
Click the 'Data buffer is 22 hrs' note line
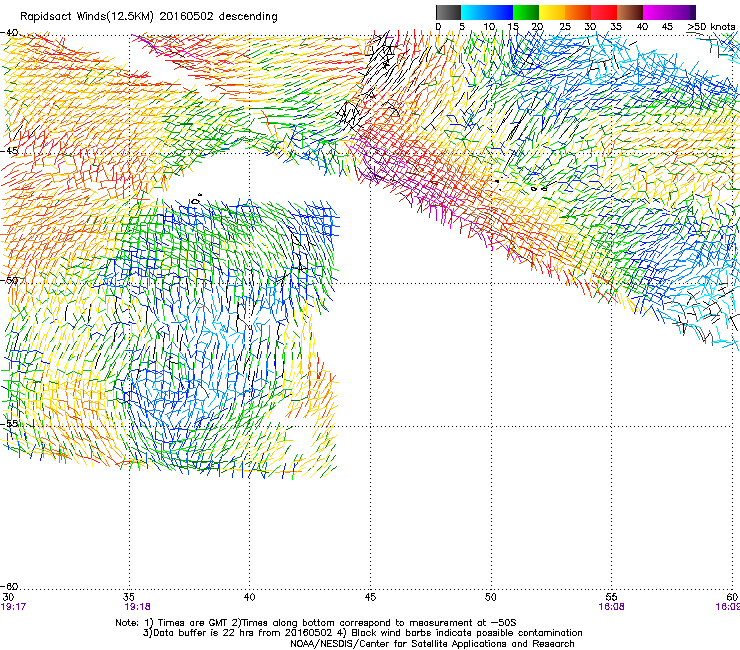[x=362, y=633]
